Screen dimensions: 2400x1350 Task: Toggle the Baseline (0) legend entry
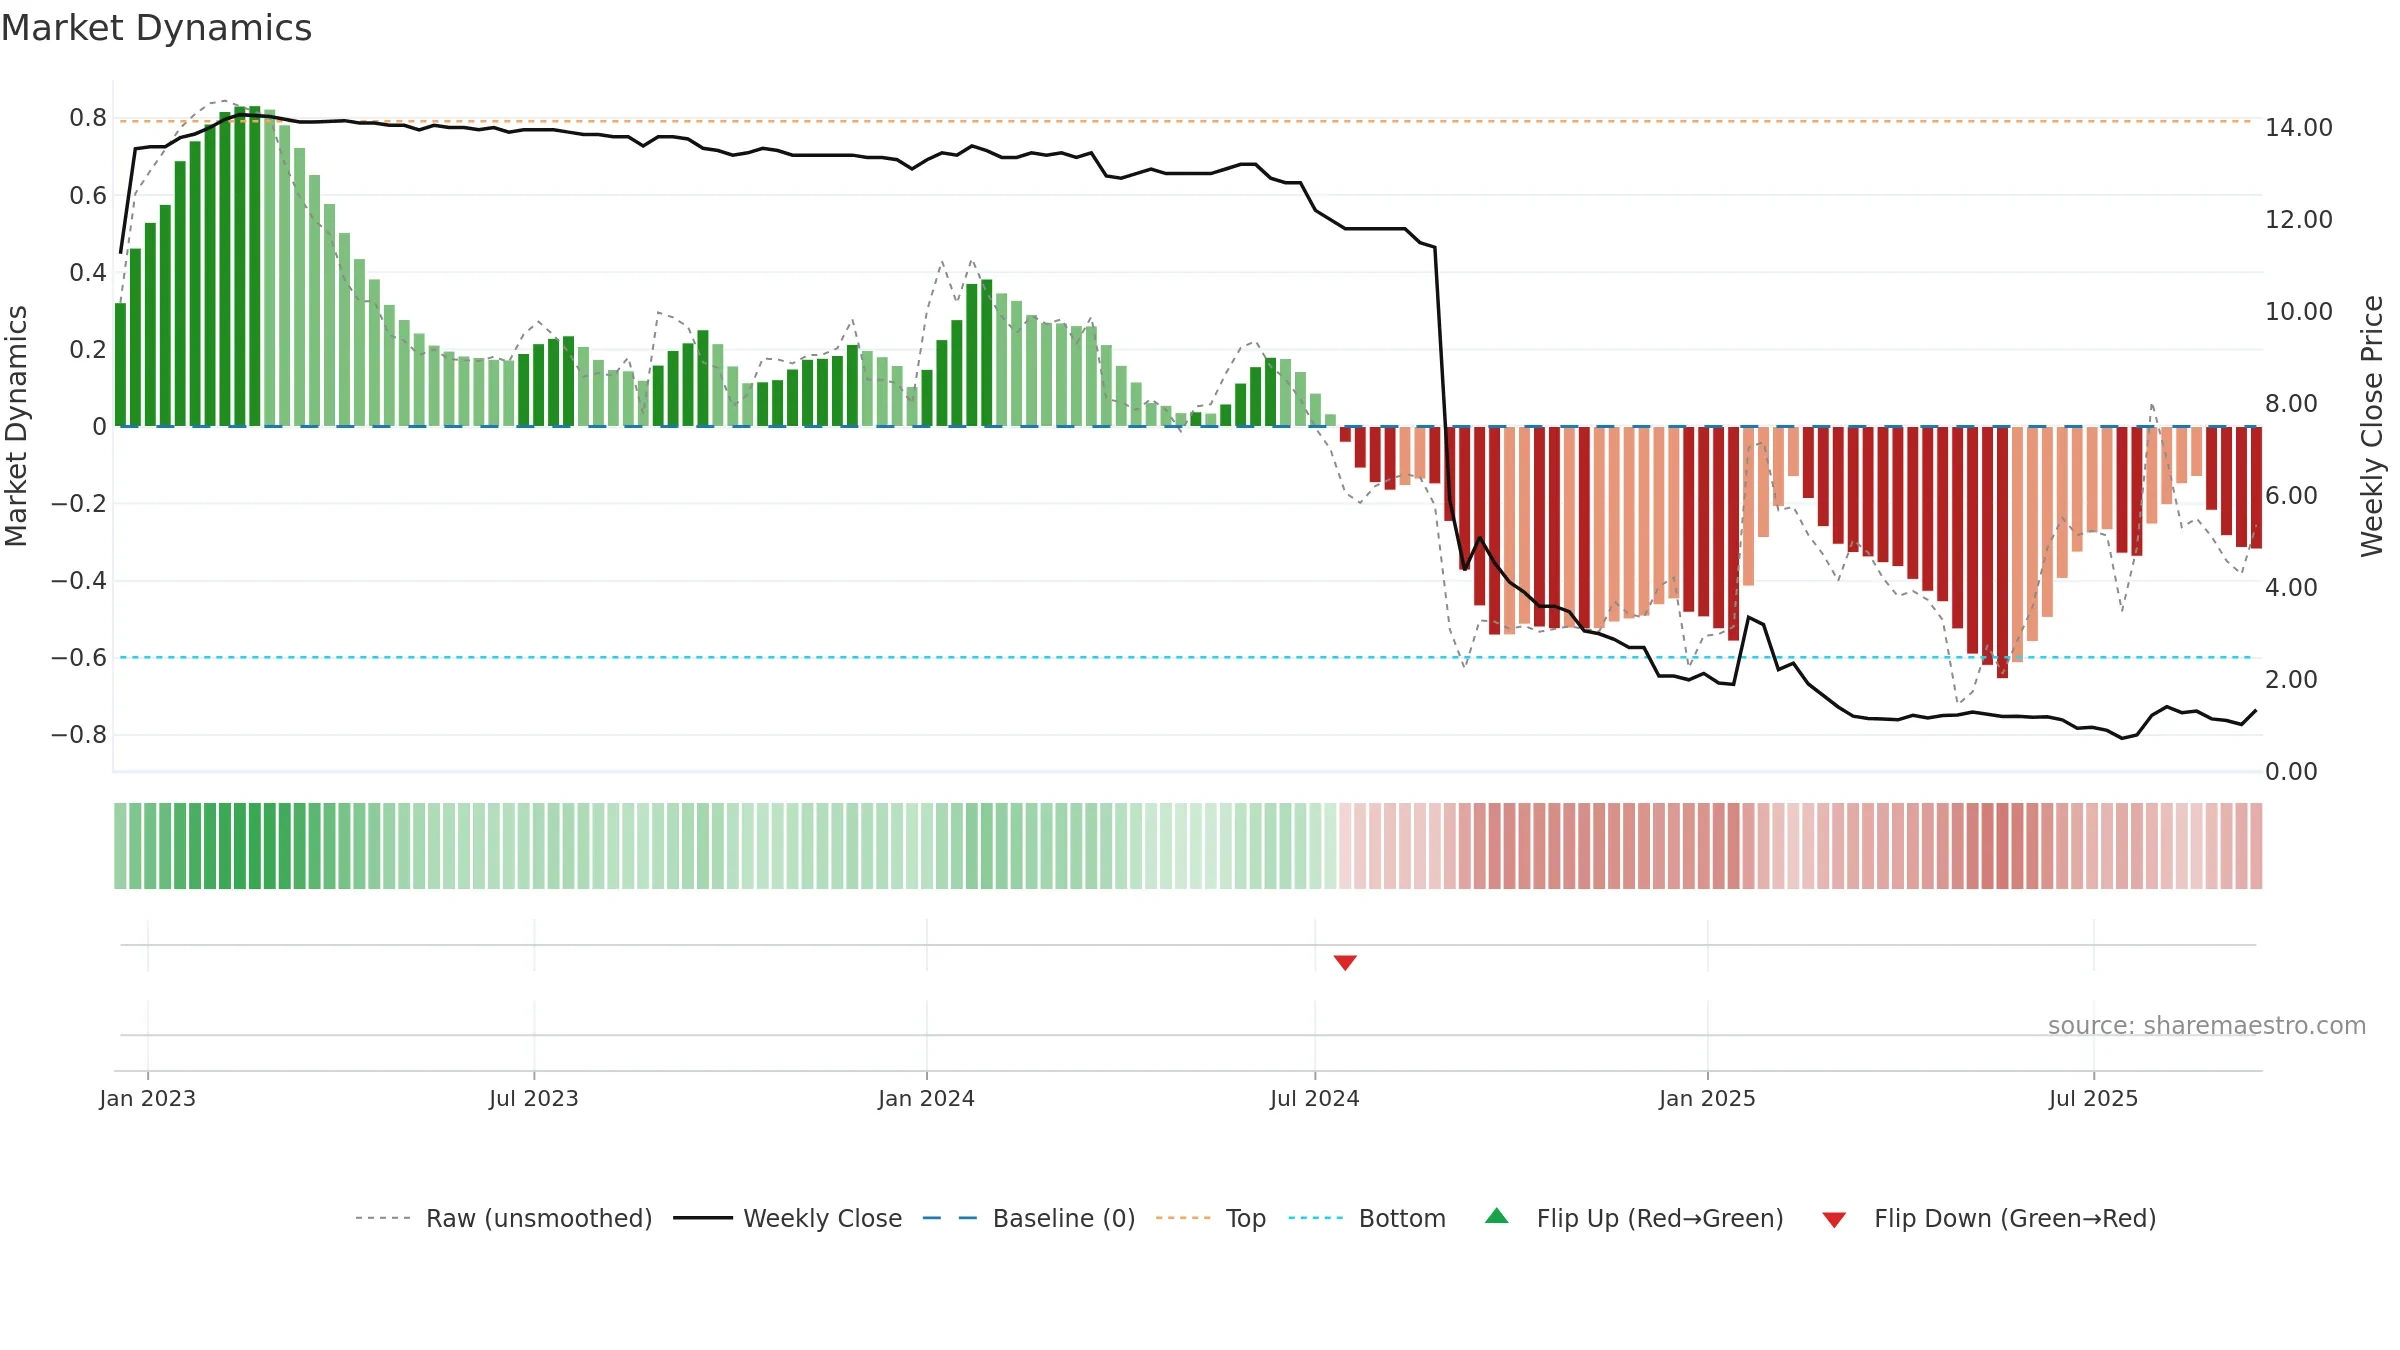[1028, 1218]
